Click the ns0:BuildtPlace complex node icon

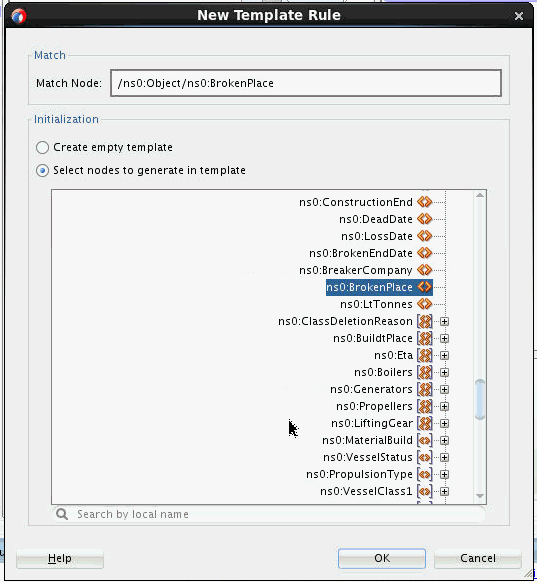[425, 339]
